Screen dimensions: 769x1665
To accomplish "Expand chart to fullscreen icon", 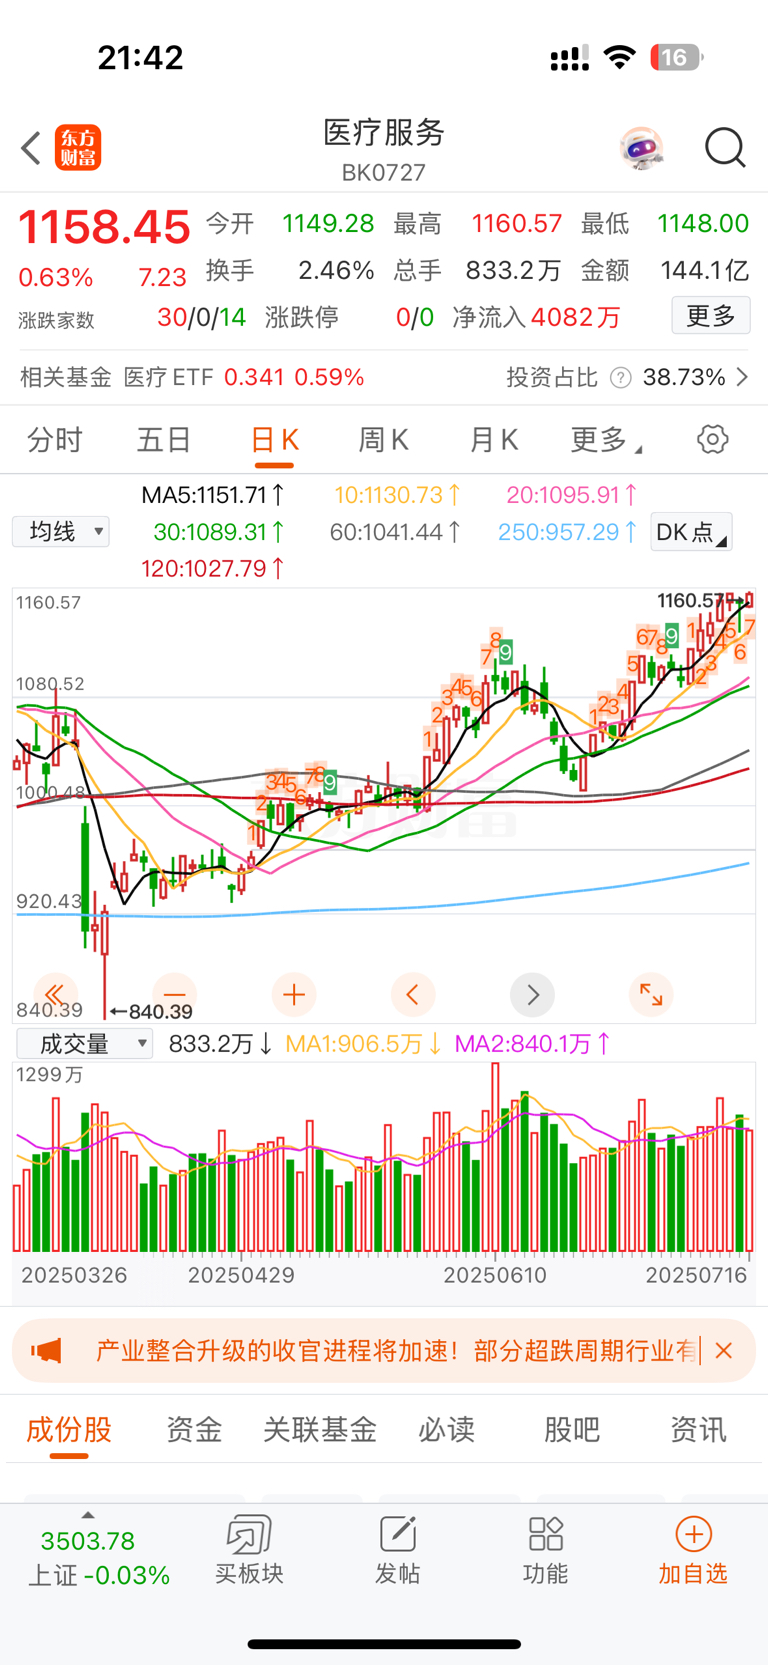I will point(651,994).
